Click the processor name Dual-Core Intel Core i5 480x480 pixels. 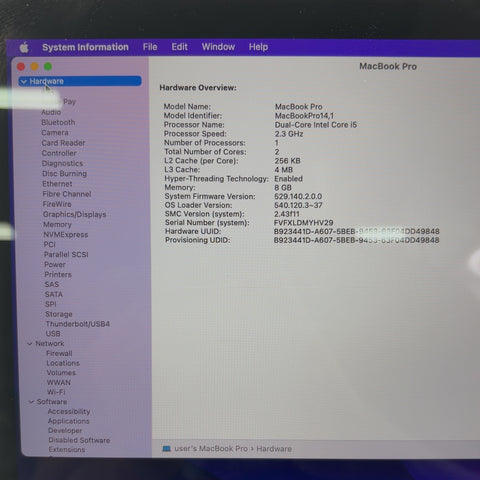point(316,125)
